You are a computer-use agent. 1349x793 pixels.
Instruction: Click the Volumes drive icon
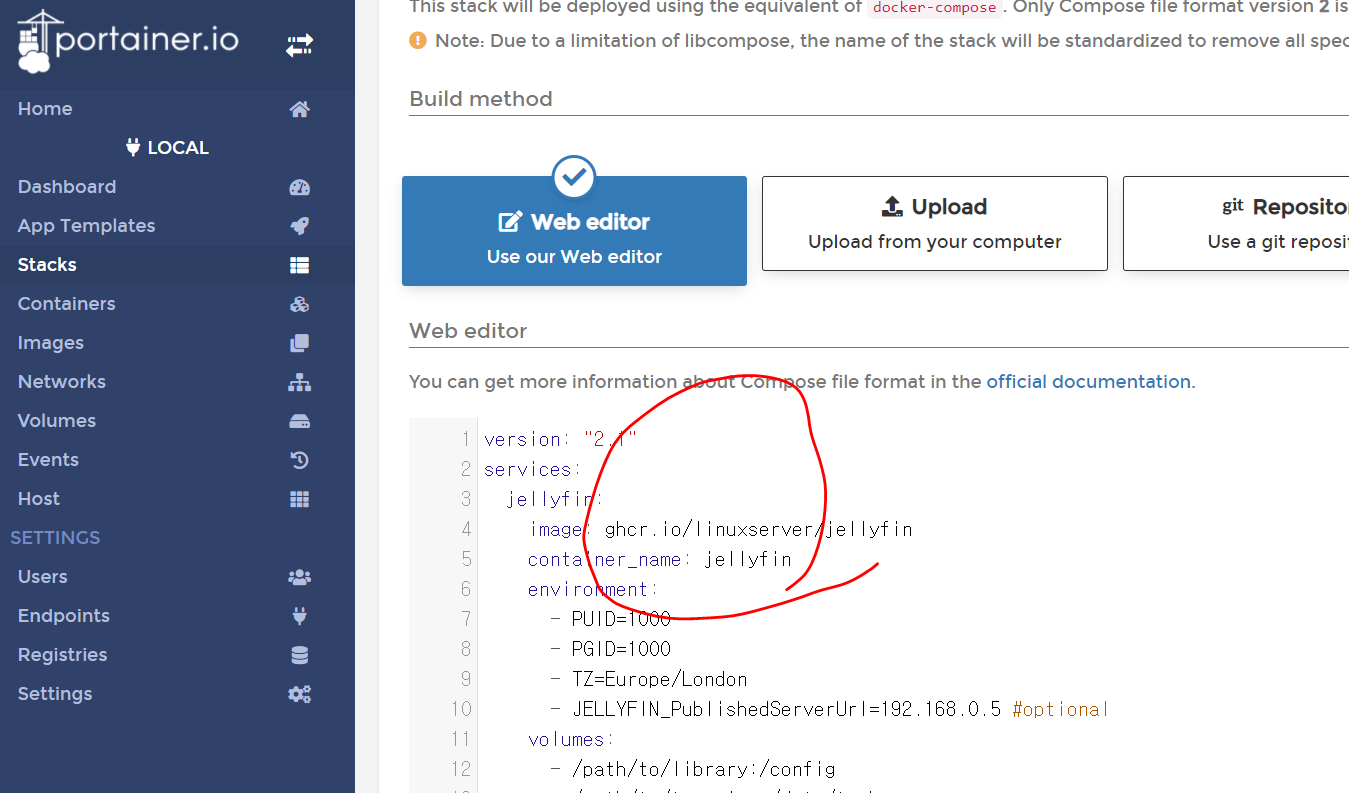pyautogui.click(x=299, y=421)
